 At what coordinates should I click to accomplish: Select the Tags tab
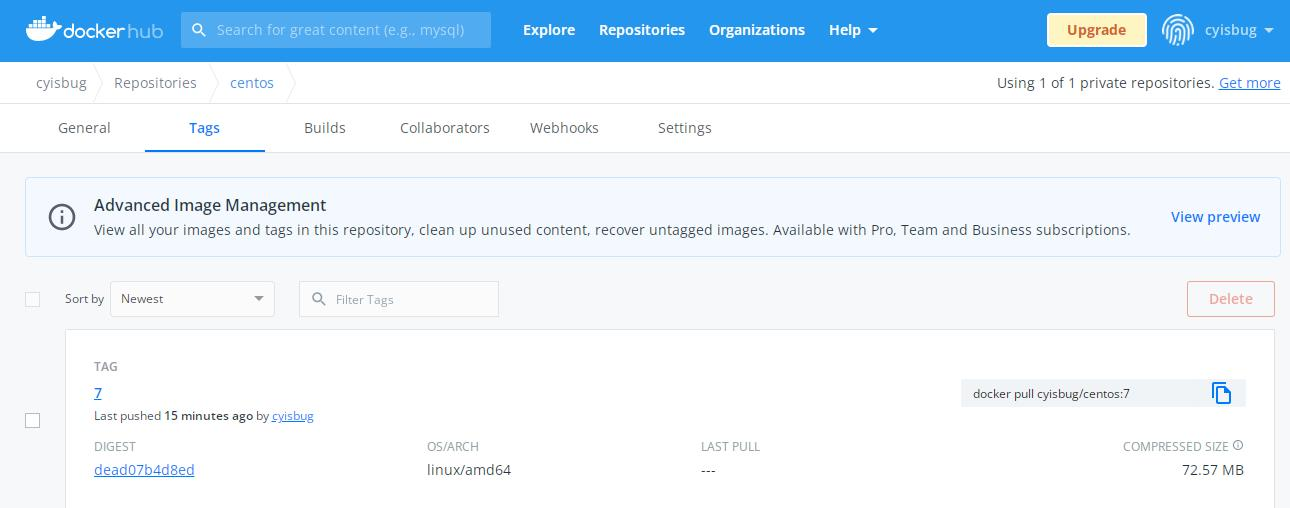[x=204, y=128]
